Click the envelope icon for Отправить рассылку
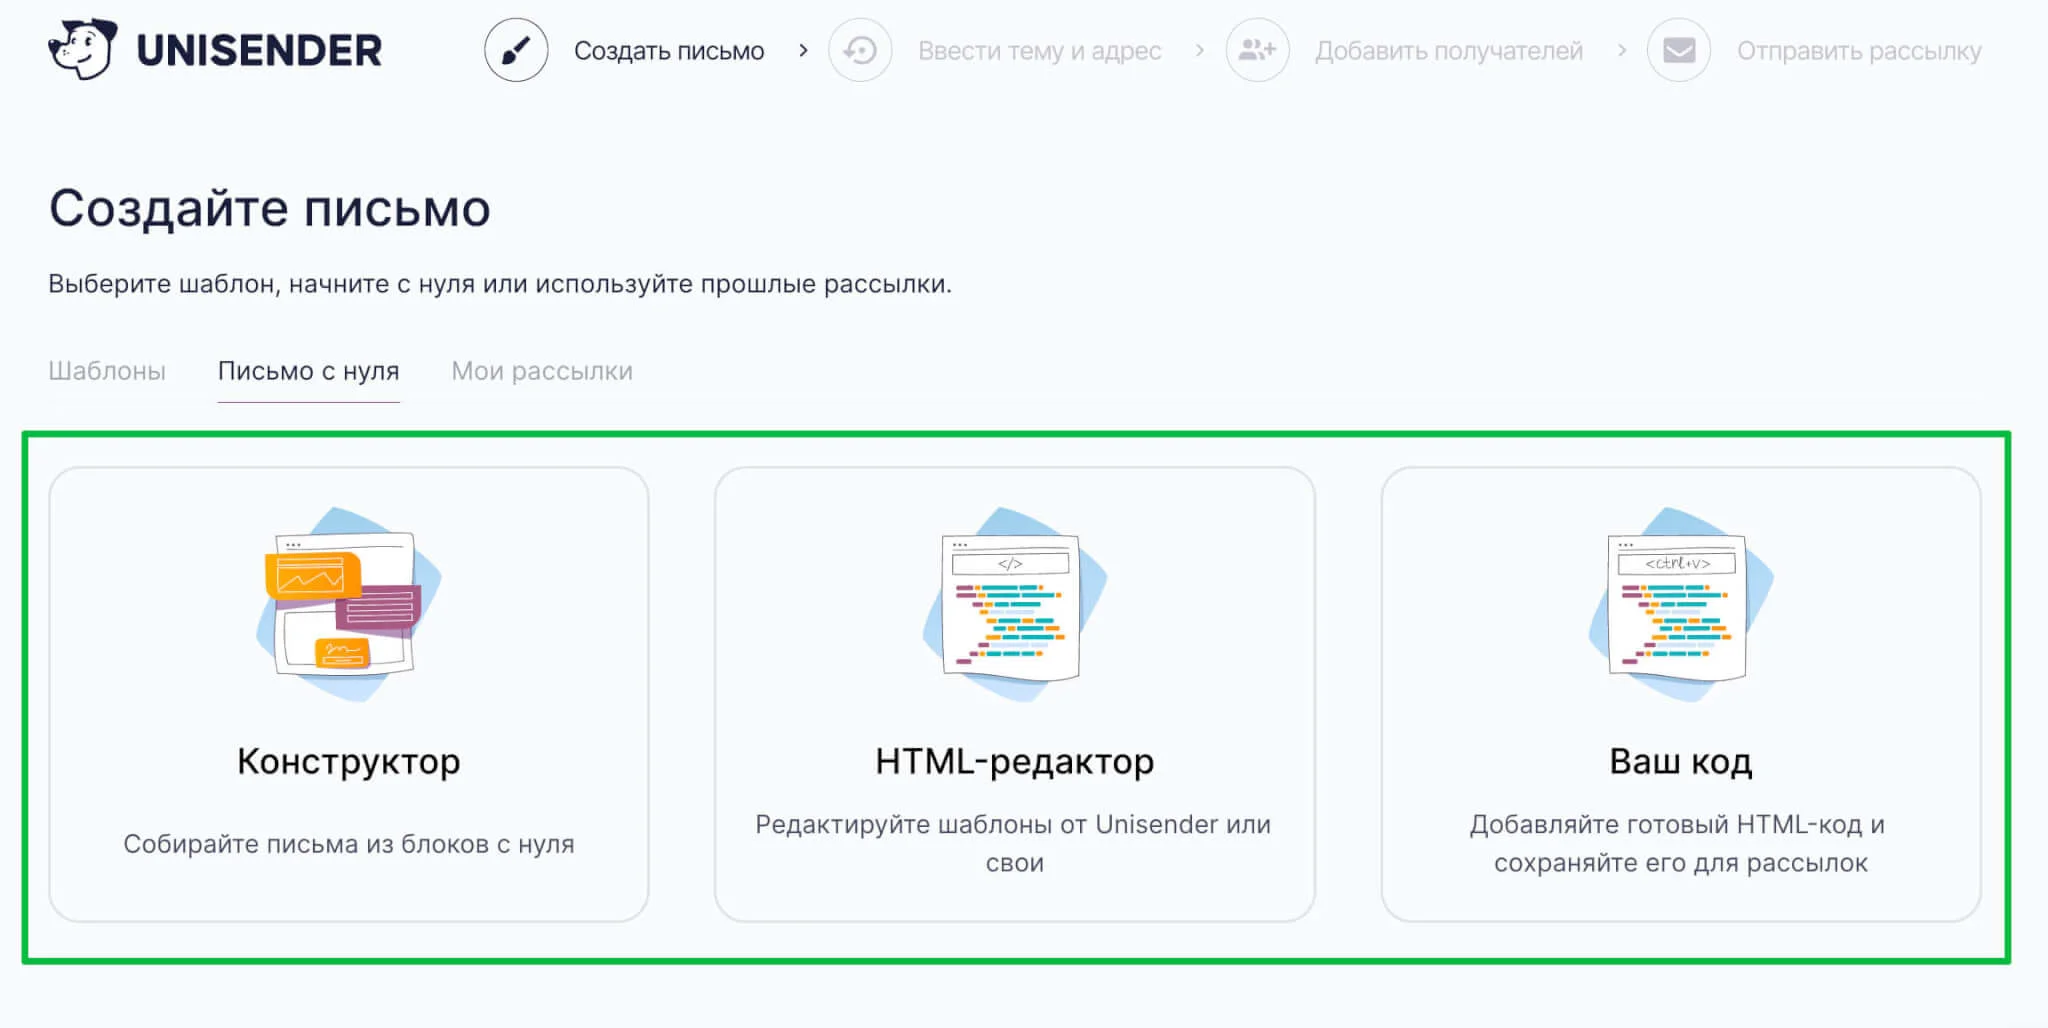This screenshot has width=2048, height=1028. click(1679, 50)
